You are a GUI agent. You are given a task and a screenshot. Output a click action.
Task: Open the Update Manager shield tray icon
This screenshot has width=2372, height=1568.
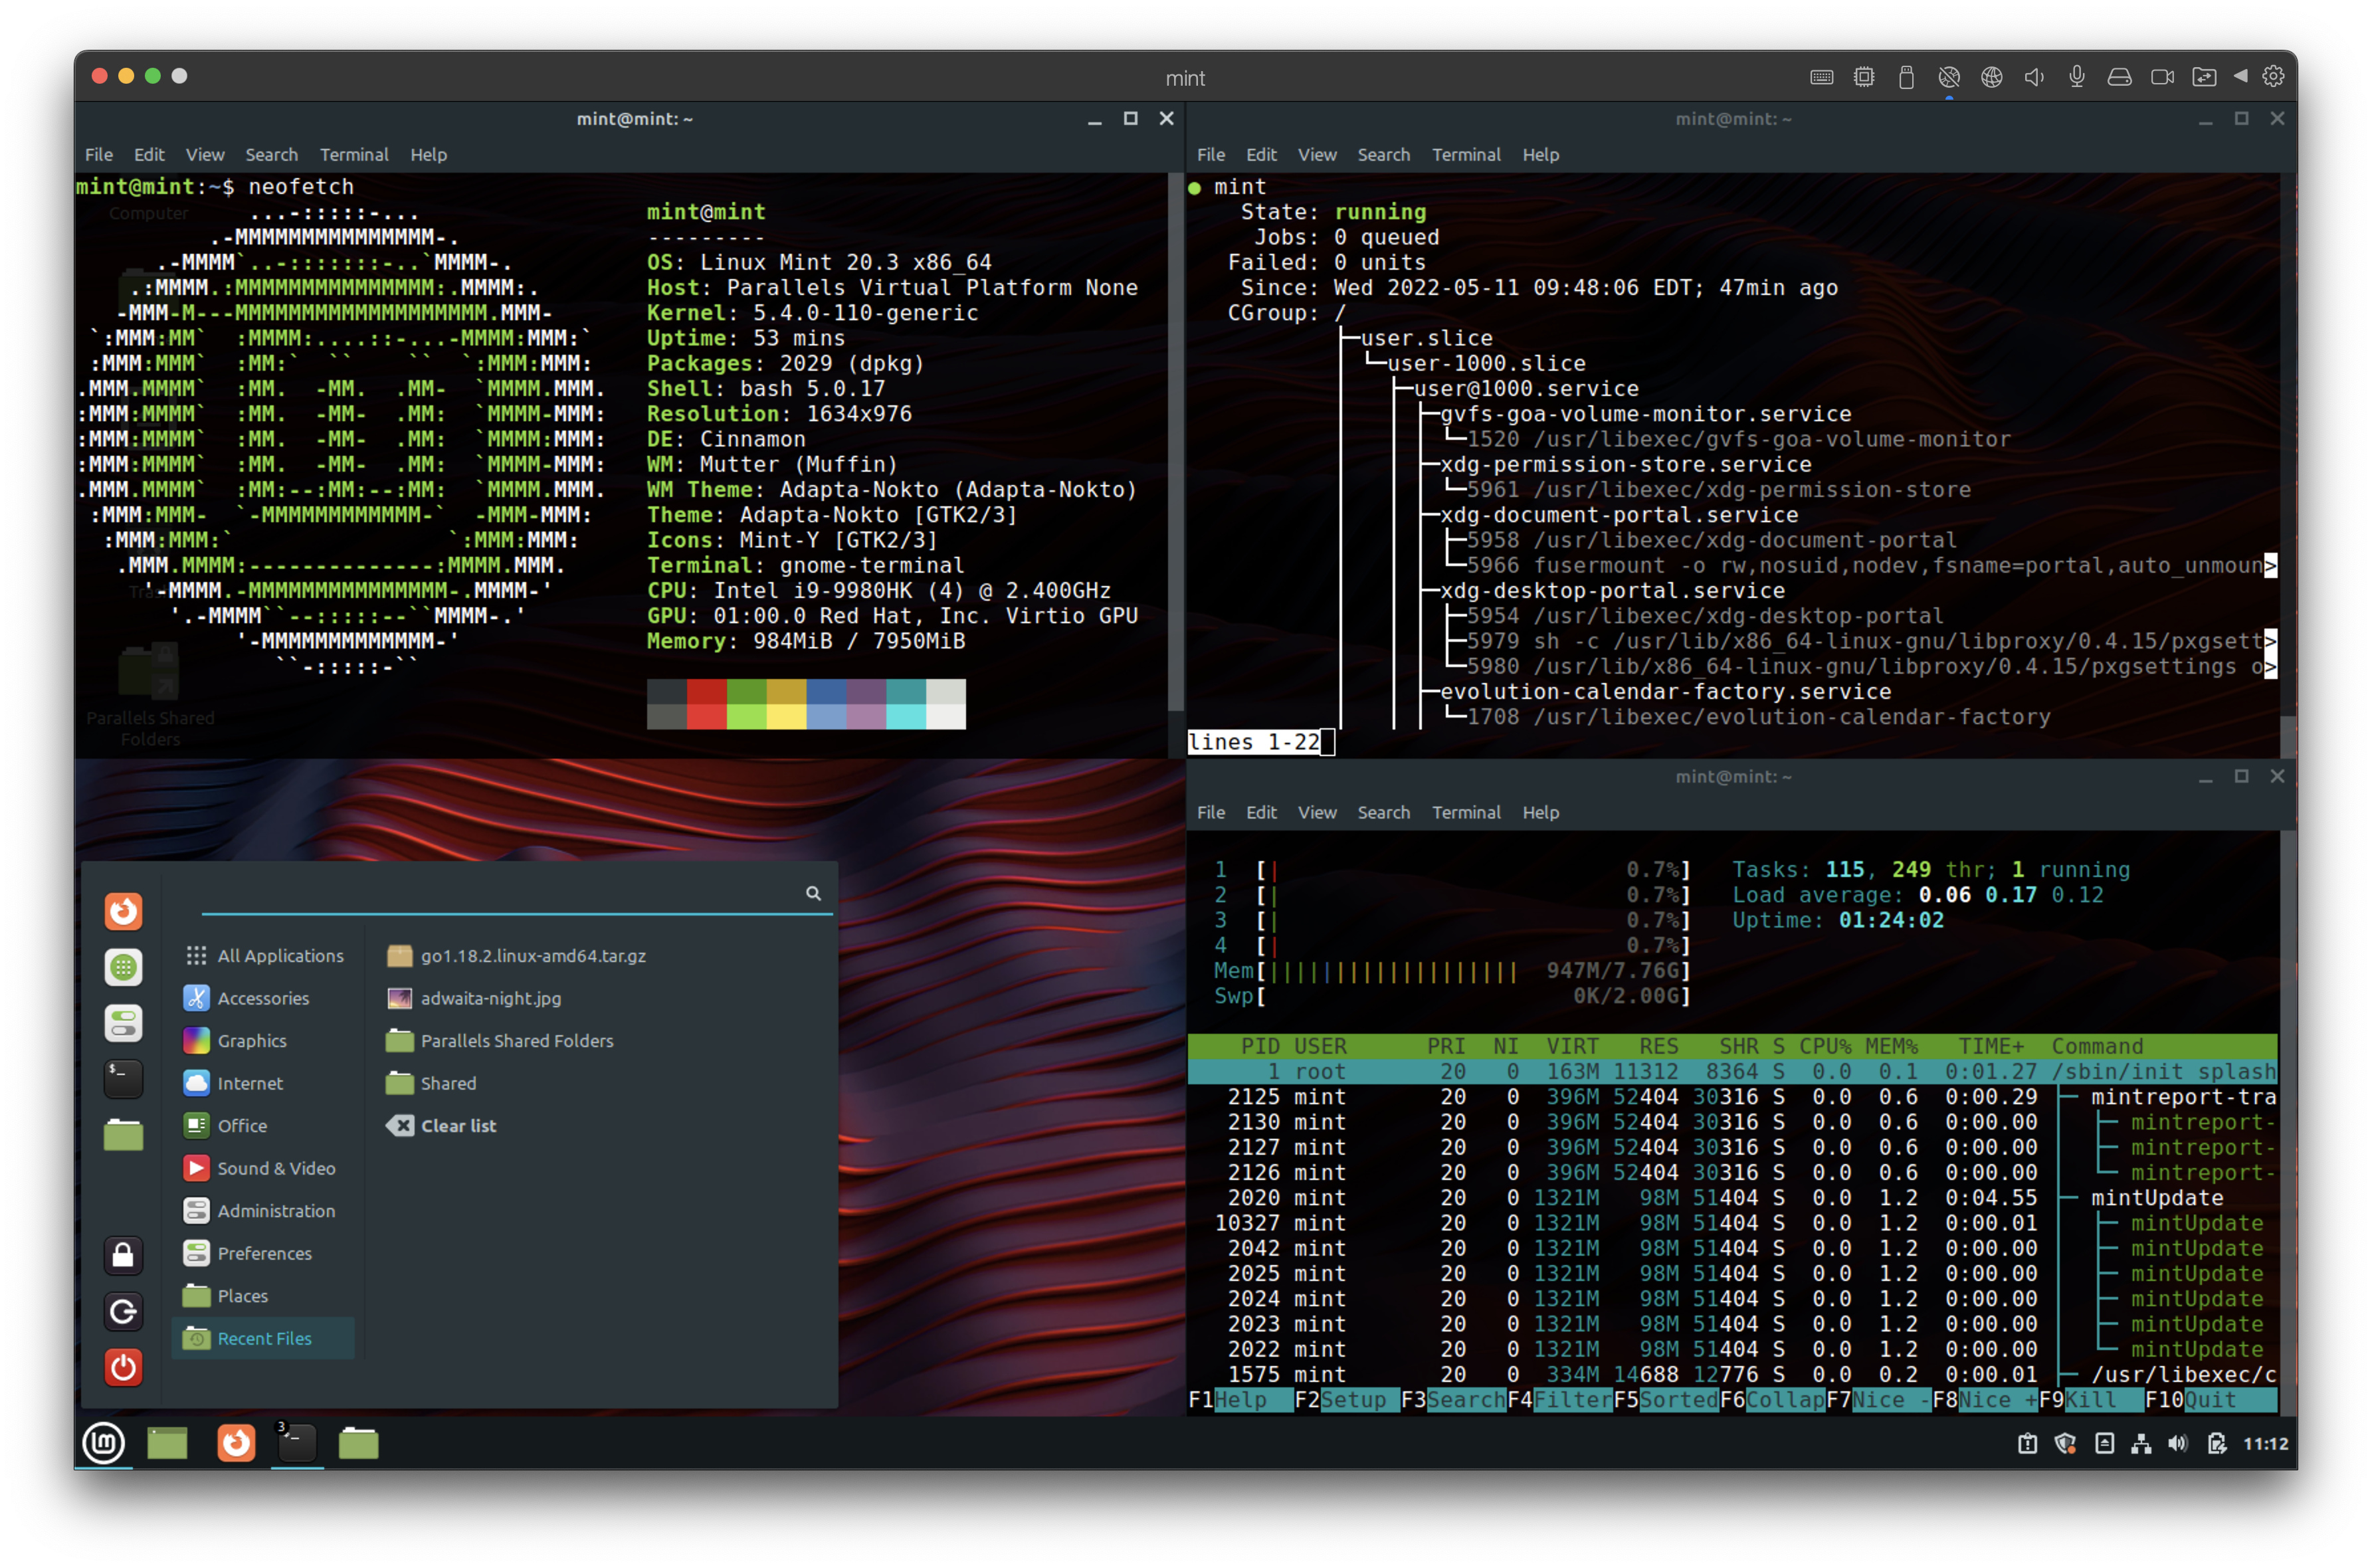point(2066,1443)
